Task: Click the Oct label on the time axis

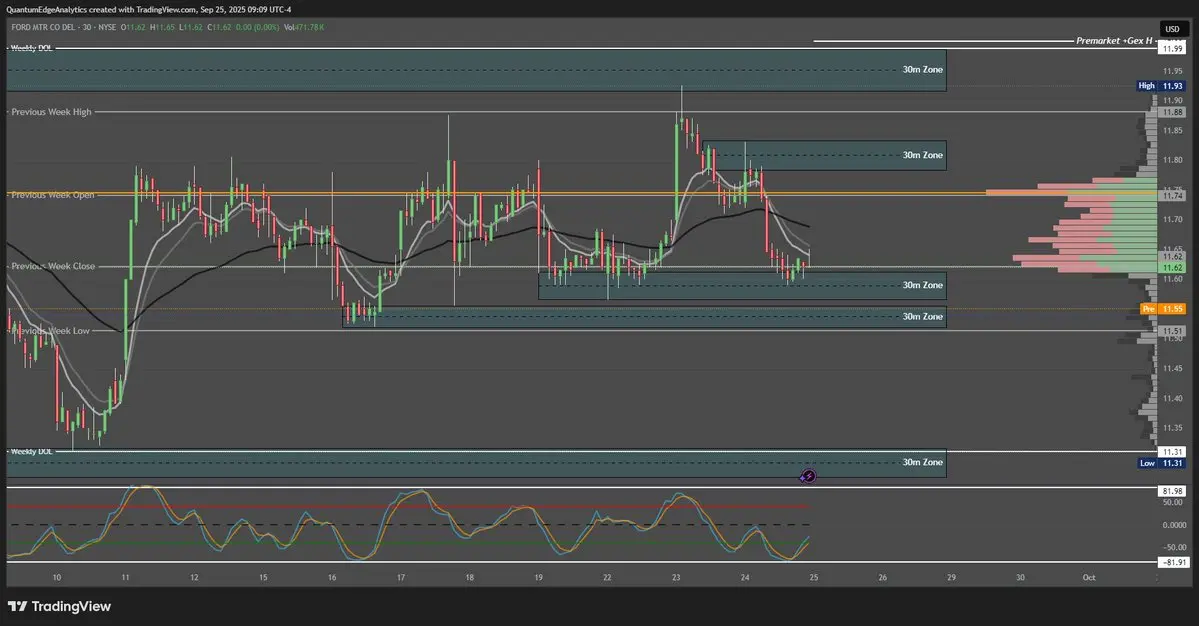Action: tap(1089, 578)
